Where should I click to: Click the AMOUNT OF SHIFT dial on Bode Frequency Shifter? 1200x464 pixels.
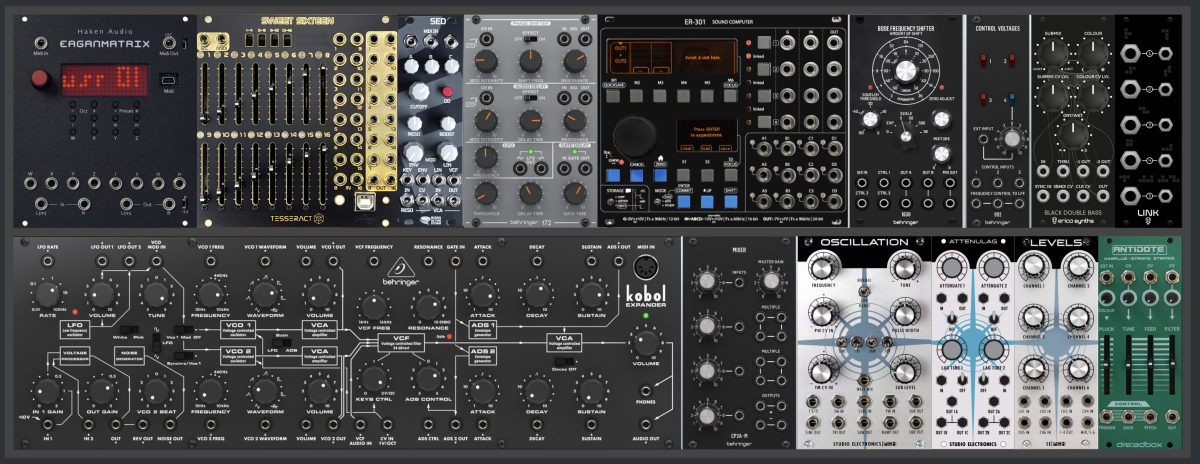tap(907, 71)
